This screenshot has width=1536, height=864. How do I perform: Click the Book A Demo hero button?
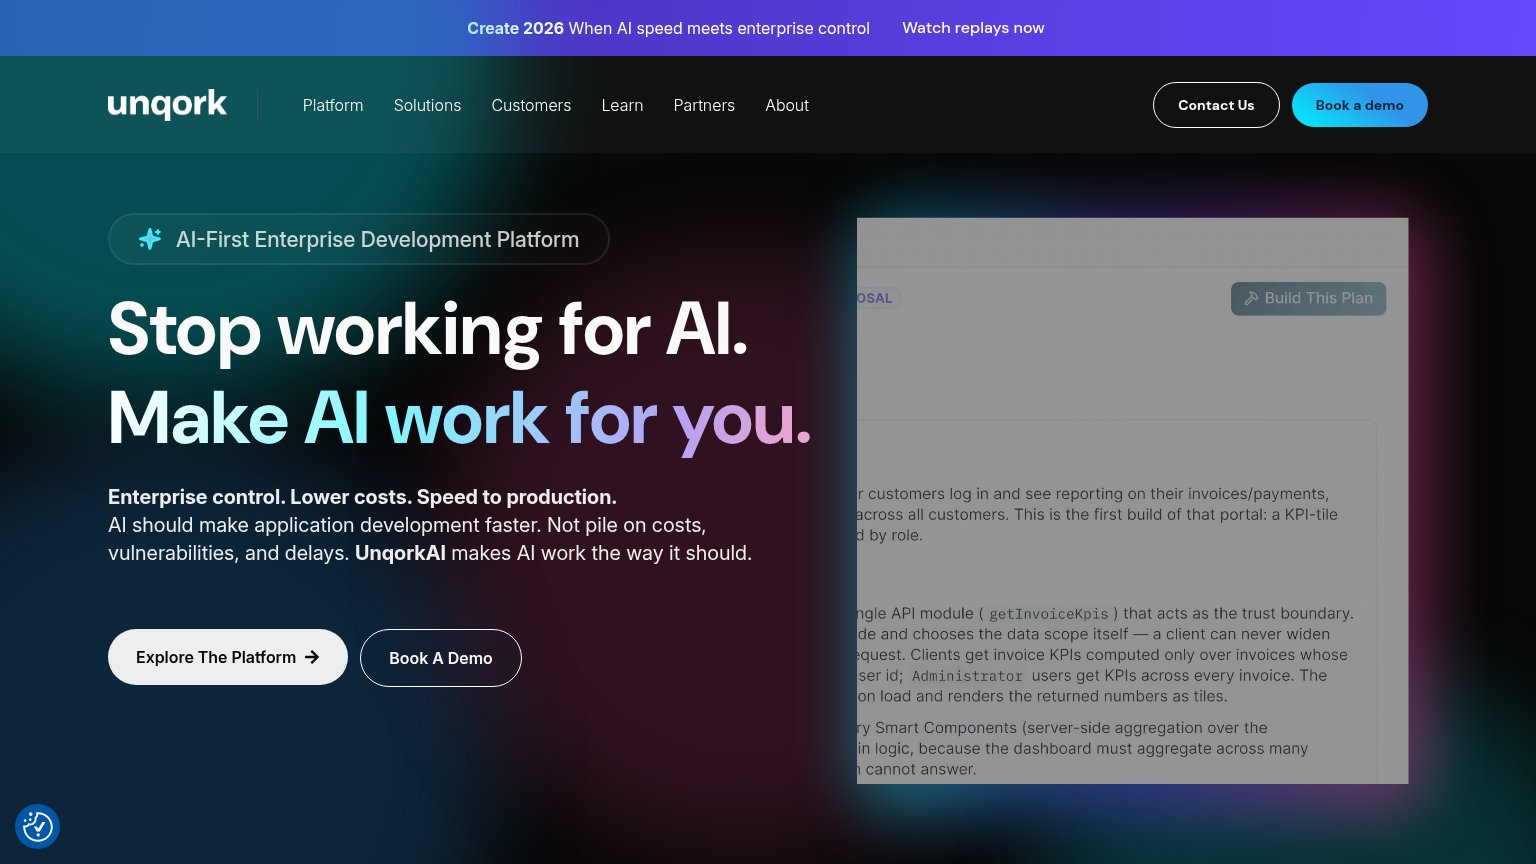click(x=441, y=658)
